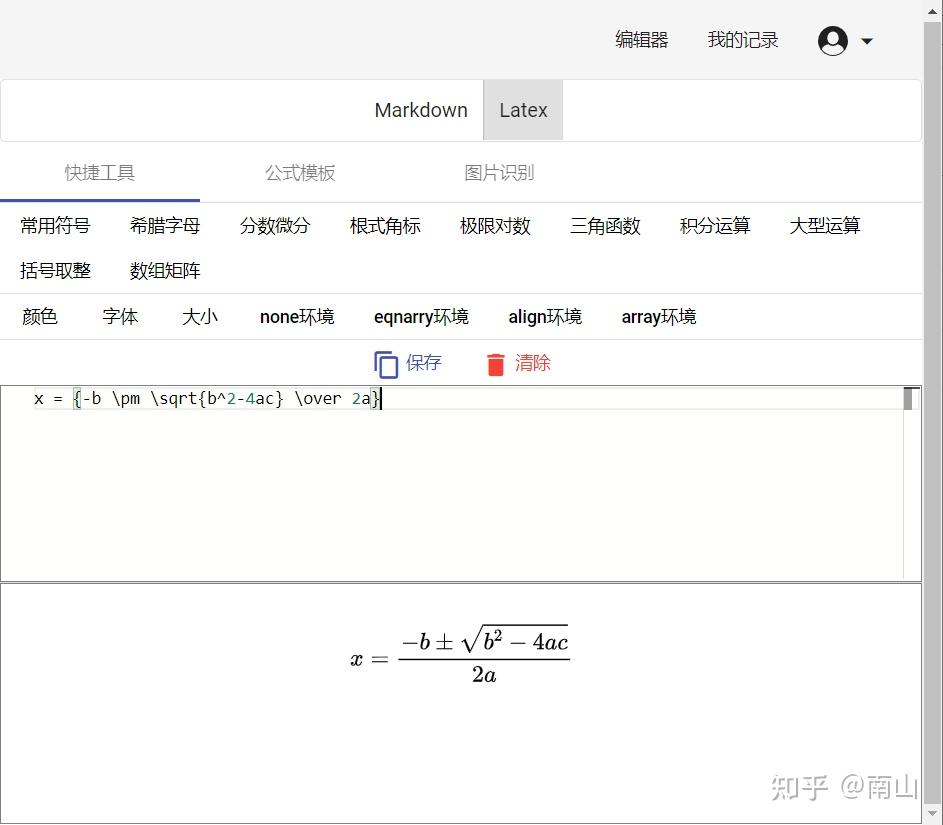Open 我的记录 from the top bar
Image resolution: width=943 pixels, height=825 pixels.
click(743, 40)
